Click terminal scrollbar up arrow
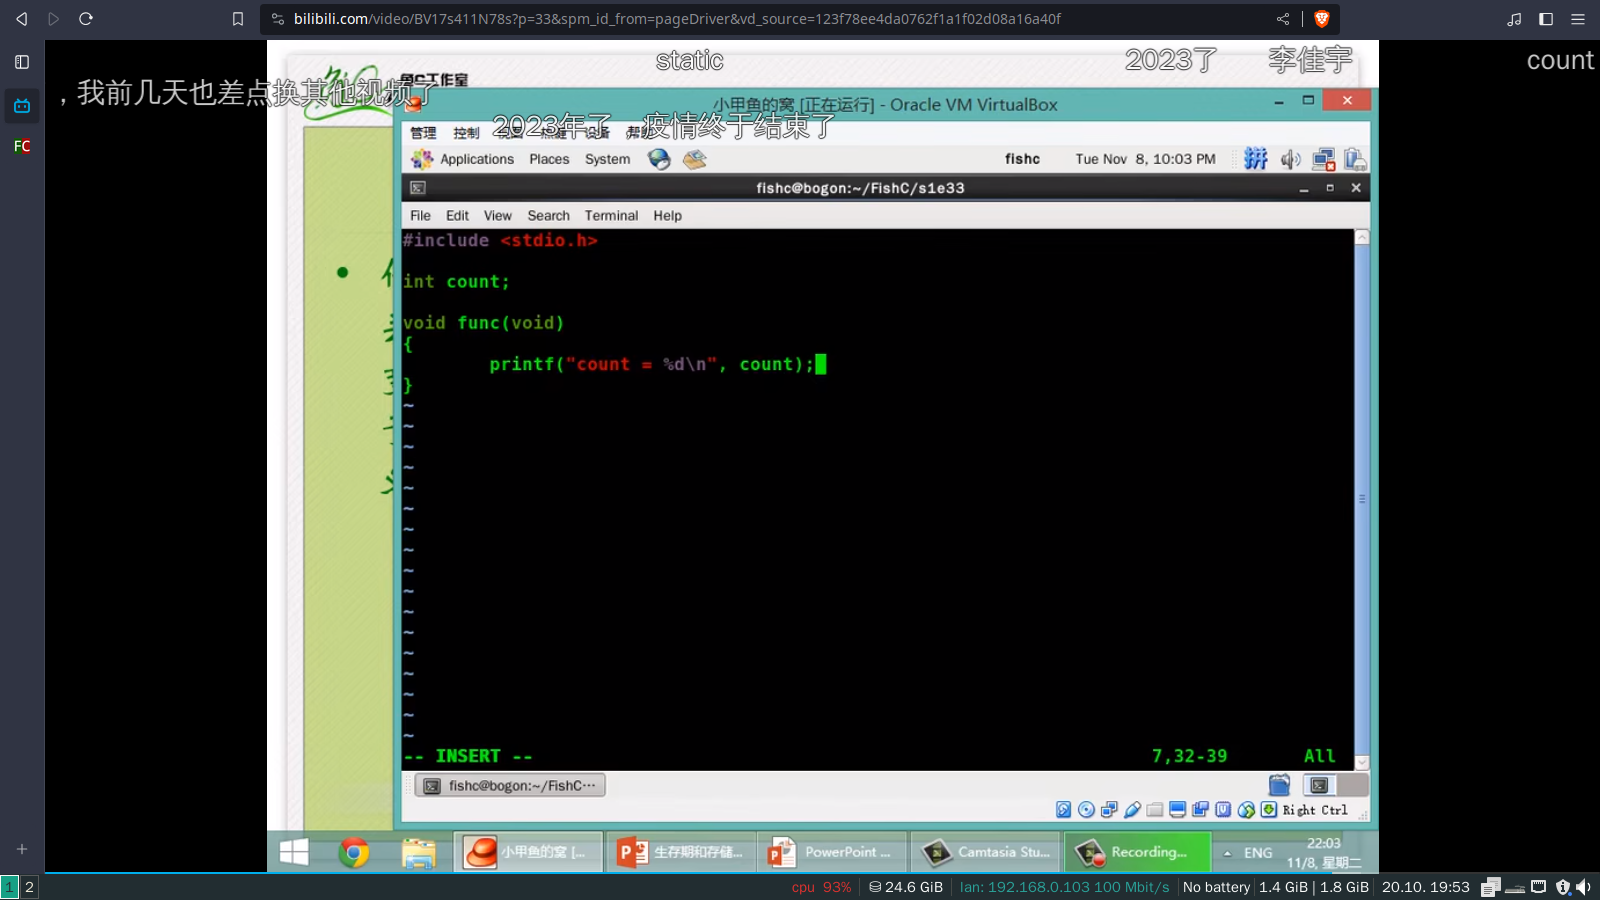Image resolution: width=1600 pixels, height=900 pixels. [x=1362, y=237]
